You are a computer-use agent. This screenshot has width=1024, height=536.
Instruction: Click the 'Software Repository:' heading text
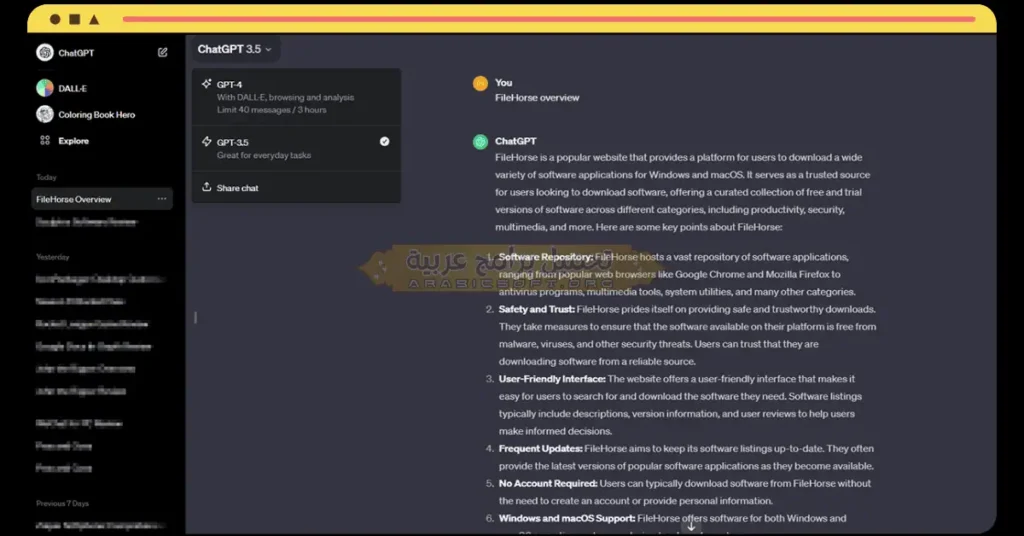coord(546,257)
